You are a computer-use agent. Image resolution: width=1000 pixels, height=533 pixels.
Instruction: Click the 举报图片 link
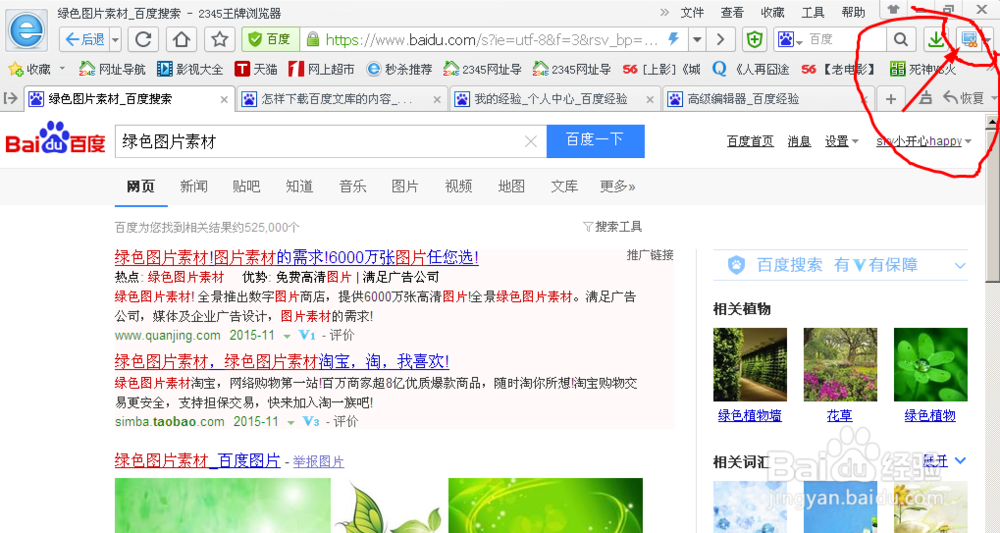(x=318, y=462)
